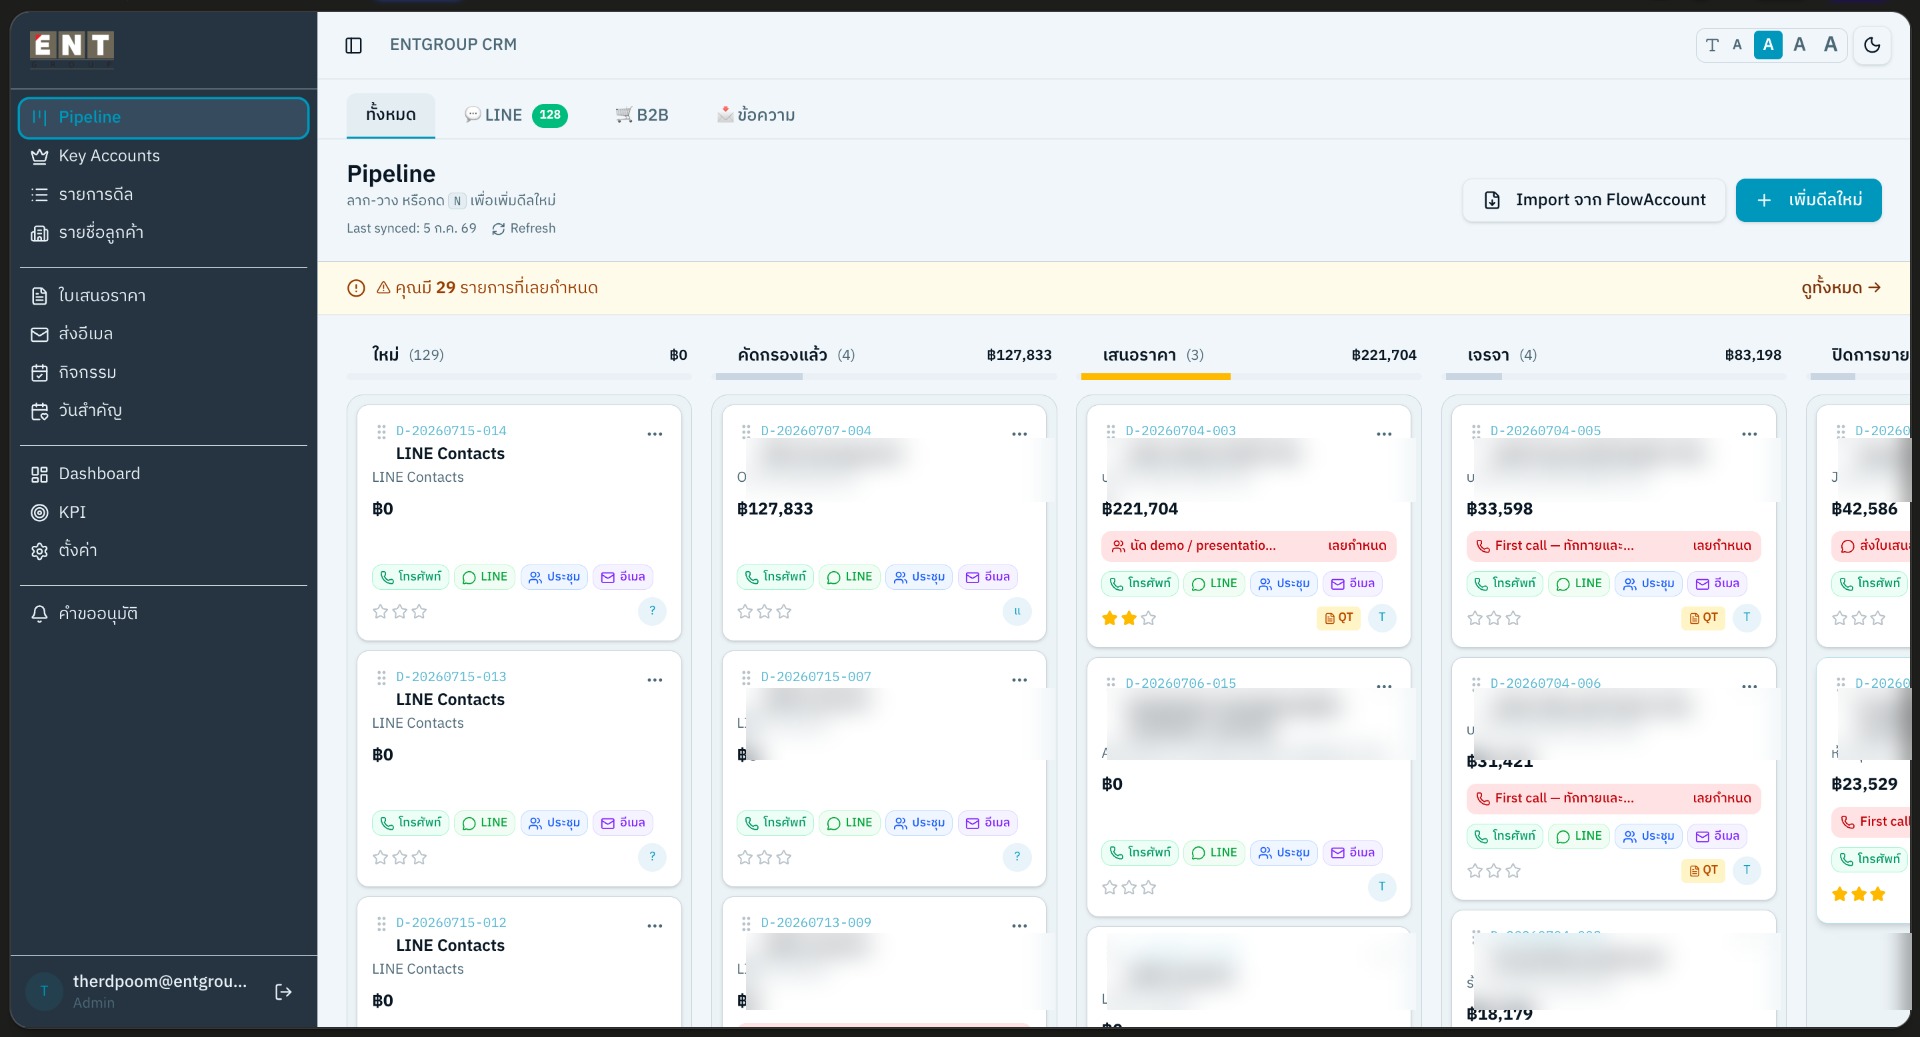Image resolution: width=1920 pixels, height=1037 pixels.
Task: Switch to the LINE tab with 128 badge
Action: pyautogui.click(x=516, y=115)
